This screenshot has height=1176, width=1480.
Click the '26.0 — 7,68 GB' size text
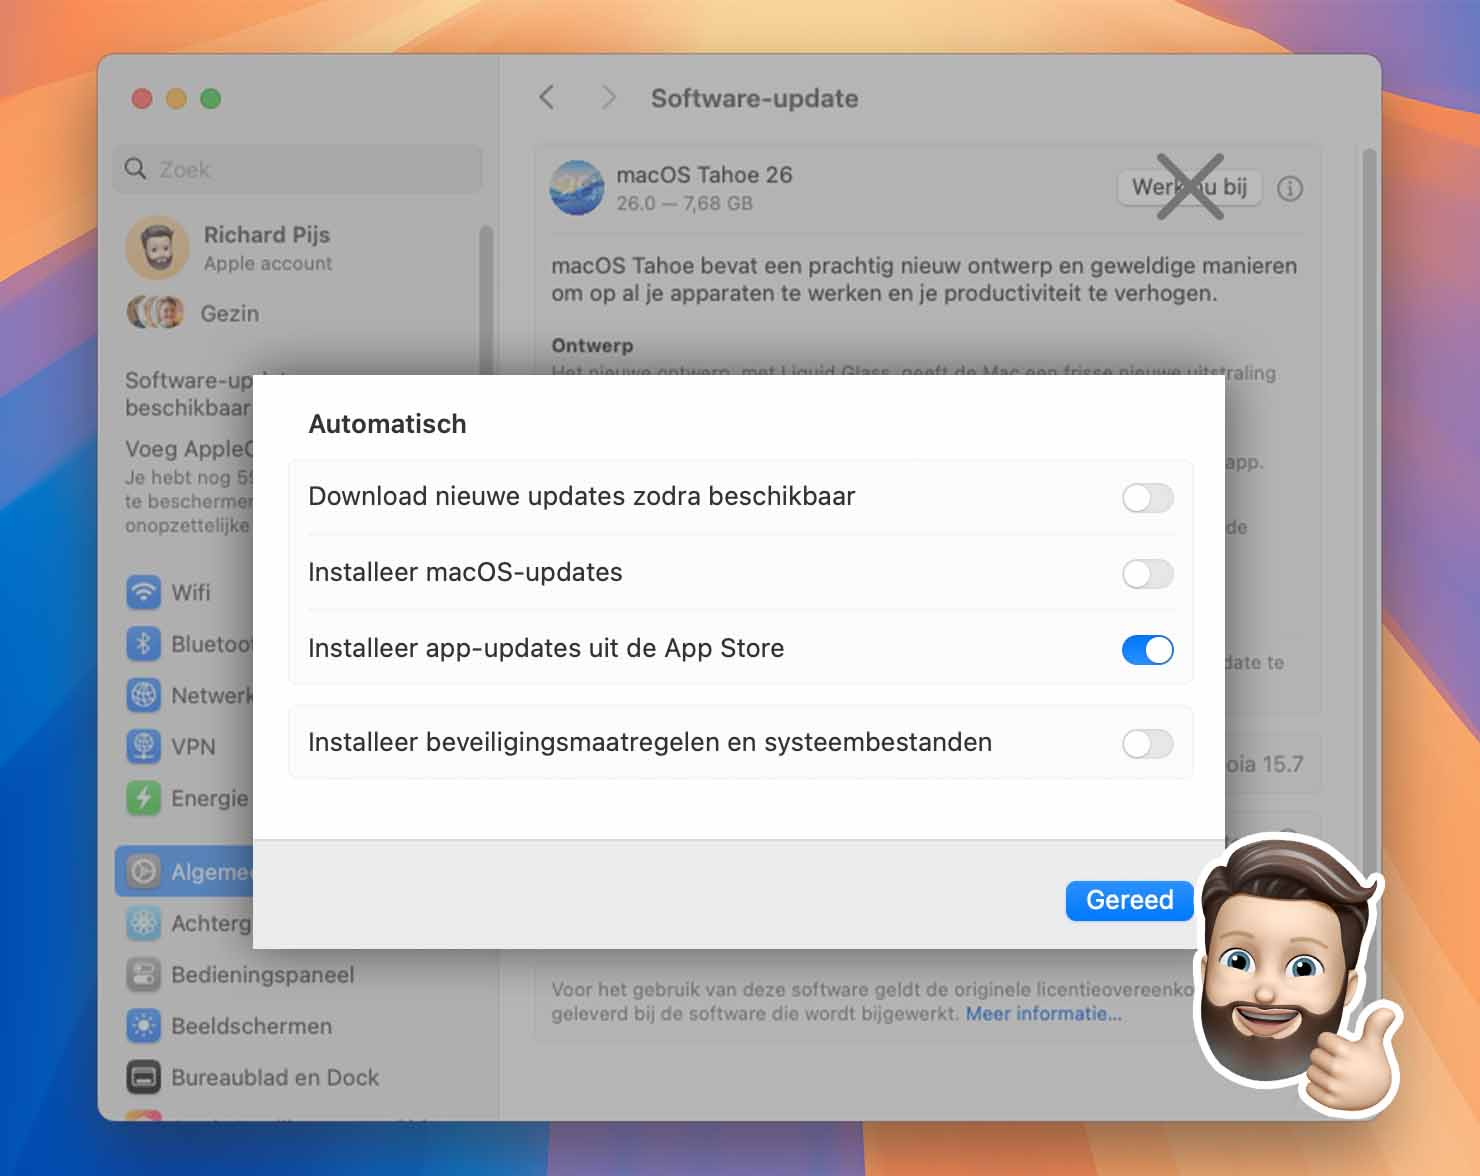click(x=684, y=203)
